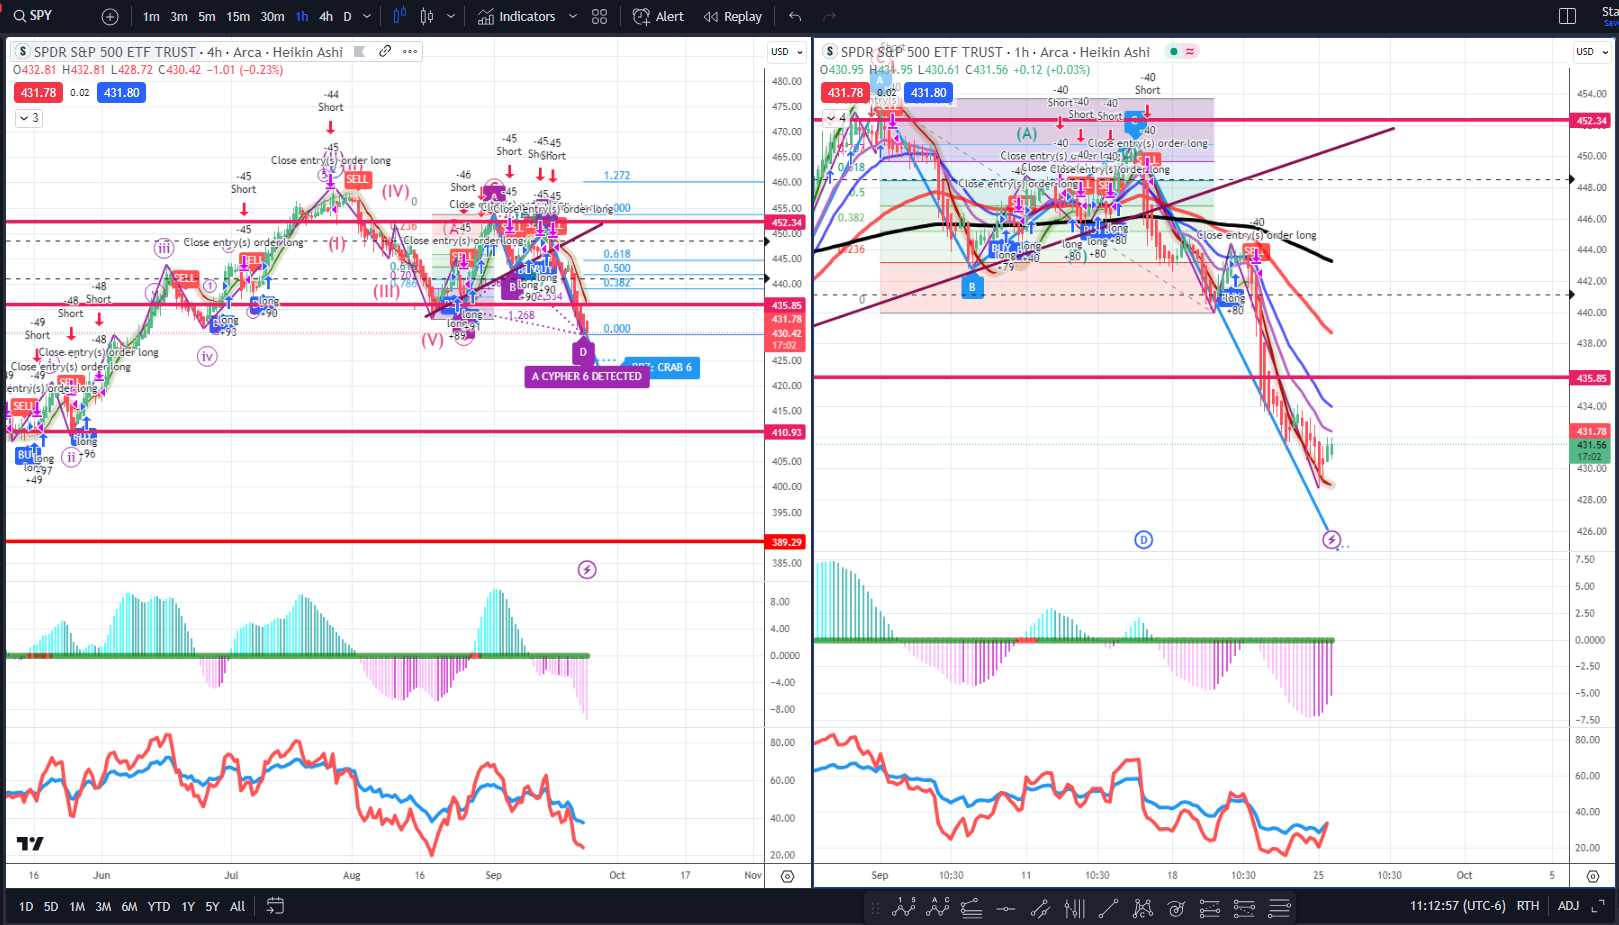
Task: Select the Elliott correction wave ABC tool
Action: coord(938,908)
